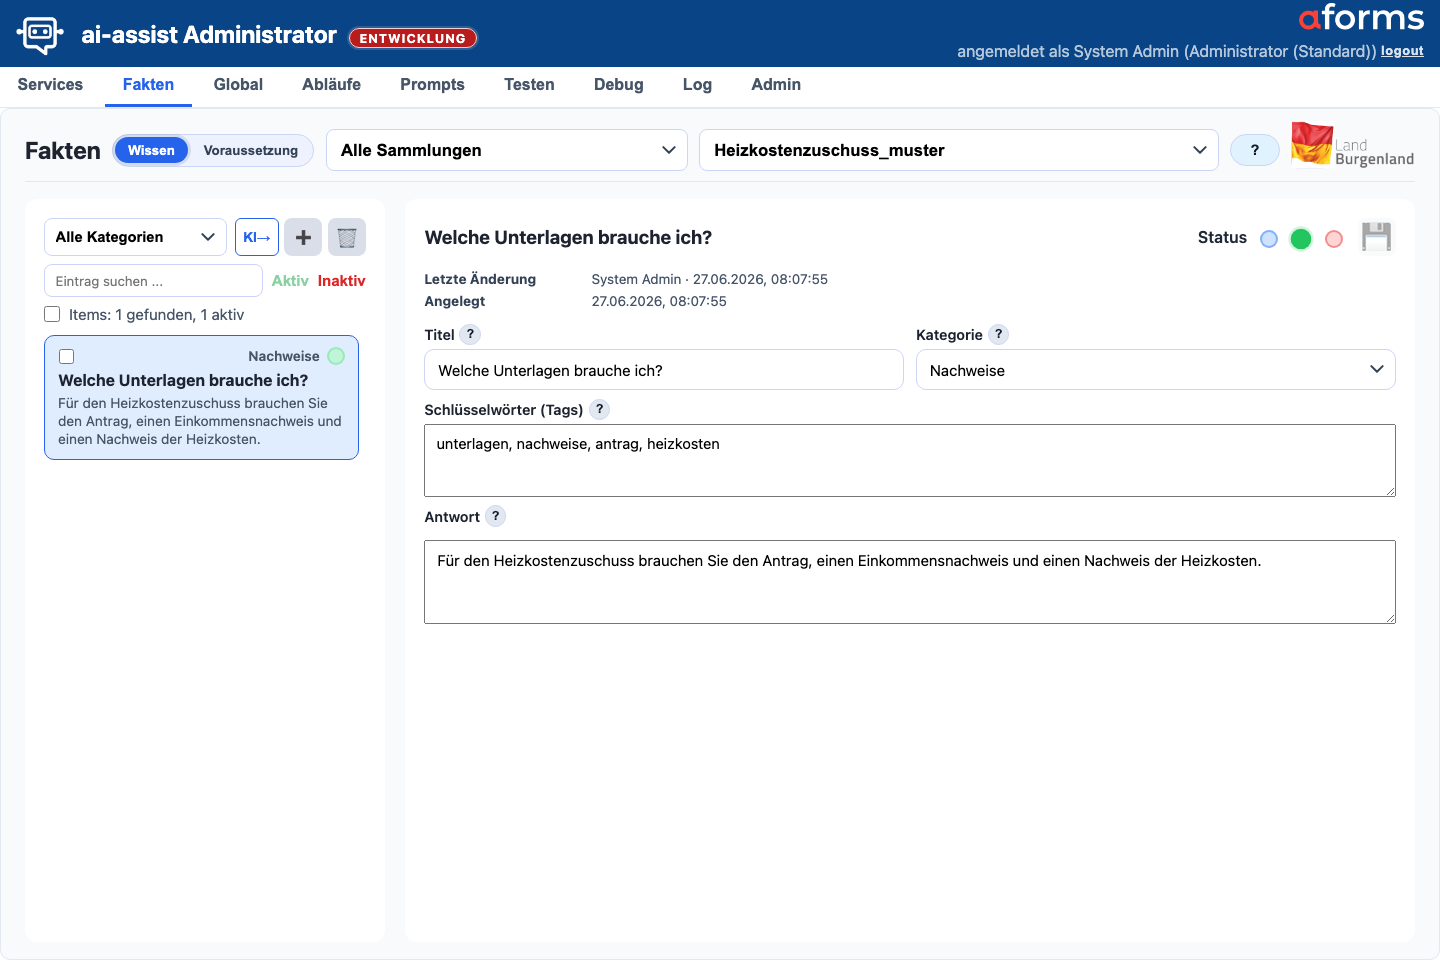Switch the Fakten toggle to Voraussetzung
1440x960 pixels.
[250, 150]
